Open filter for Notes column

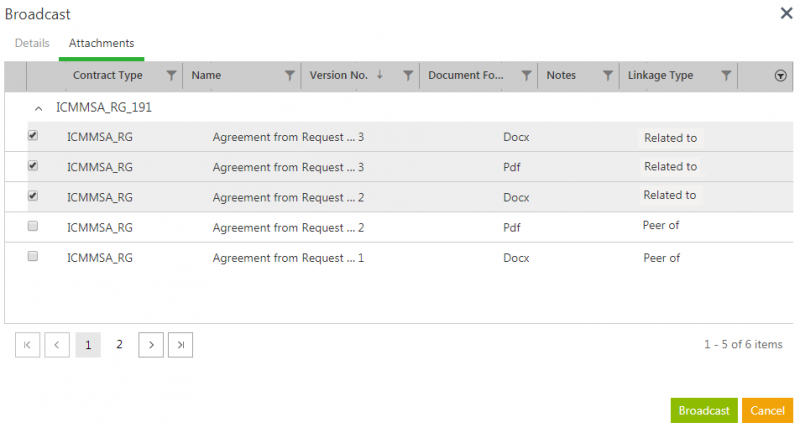coord(608,76)
